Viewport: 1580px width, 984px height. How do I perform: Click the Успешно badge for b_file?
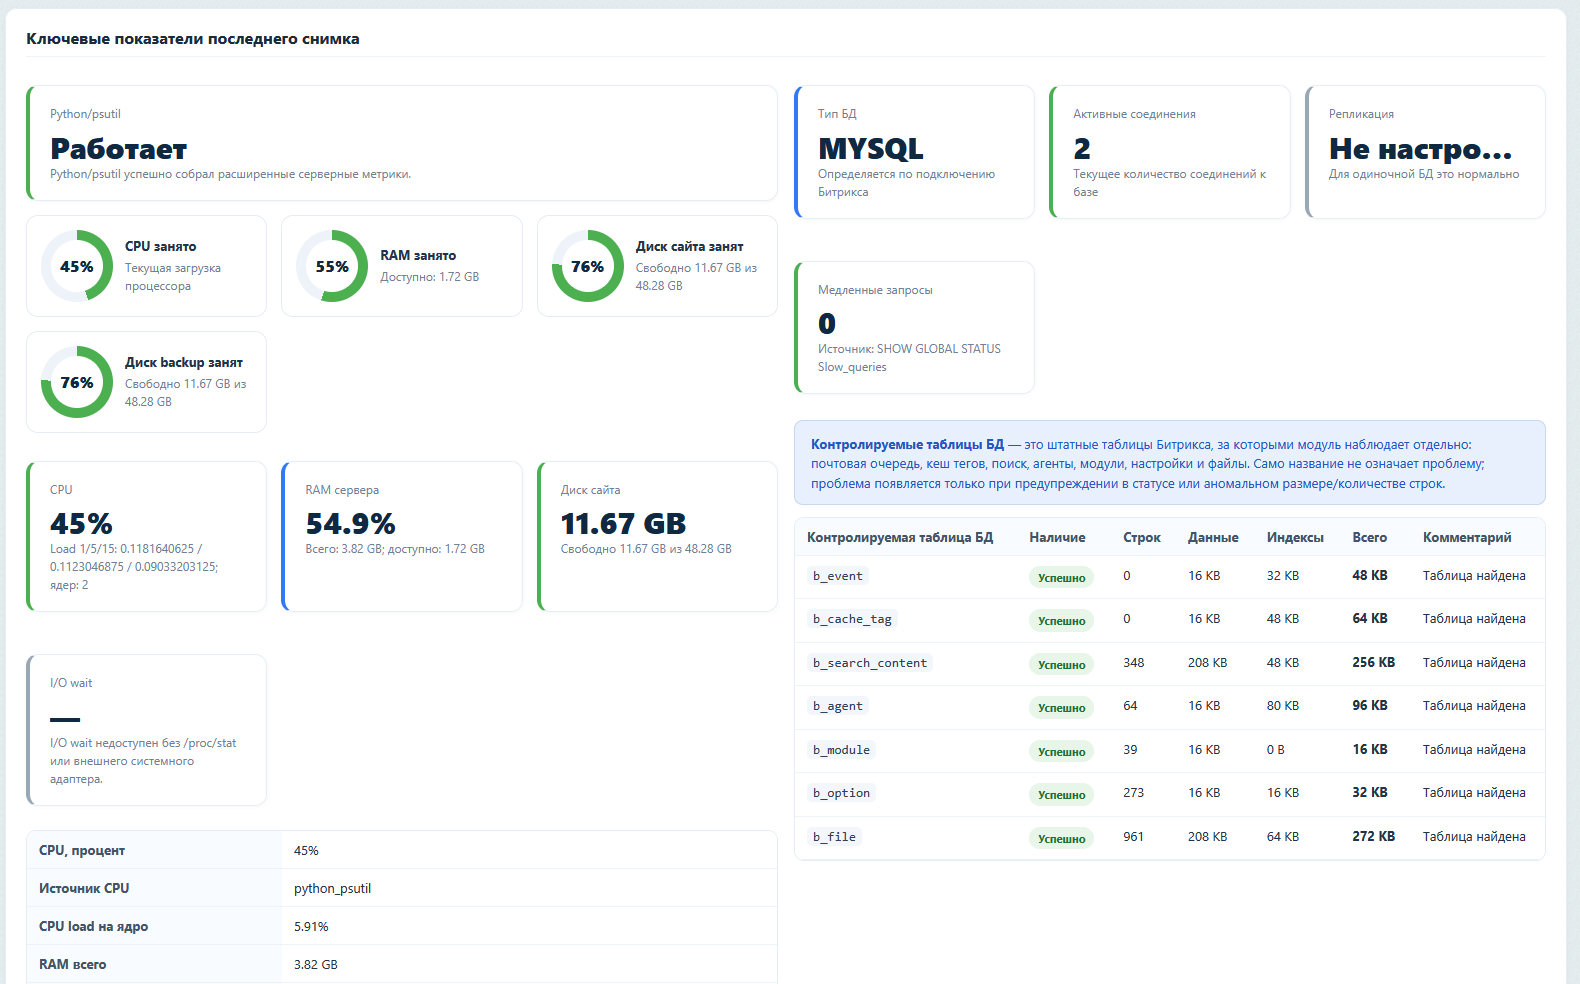tap(1061, 838)
